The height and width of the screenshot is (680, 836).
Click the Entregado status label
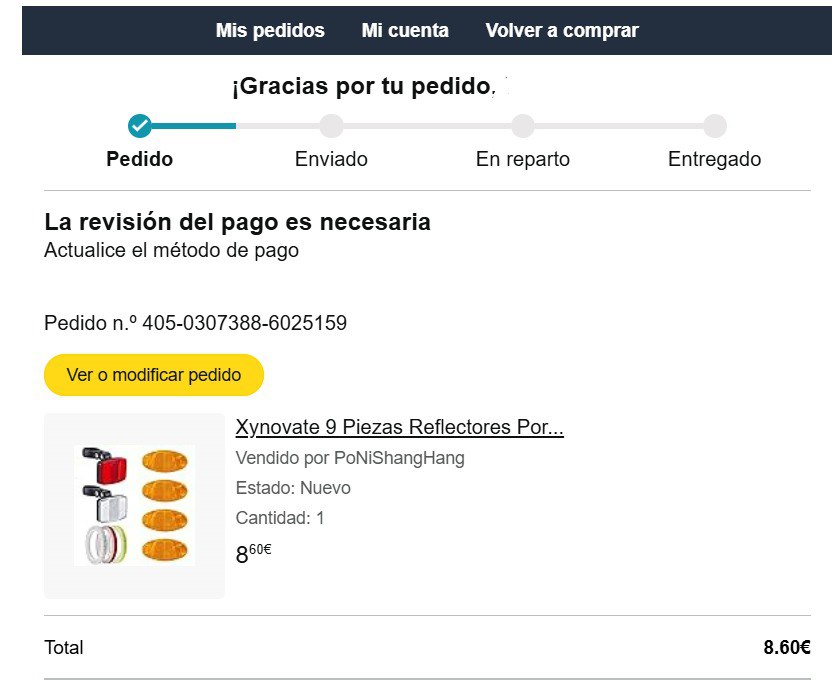(x=714, y=159)
